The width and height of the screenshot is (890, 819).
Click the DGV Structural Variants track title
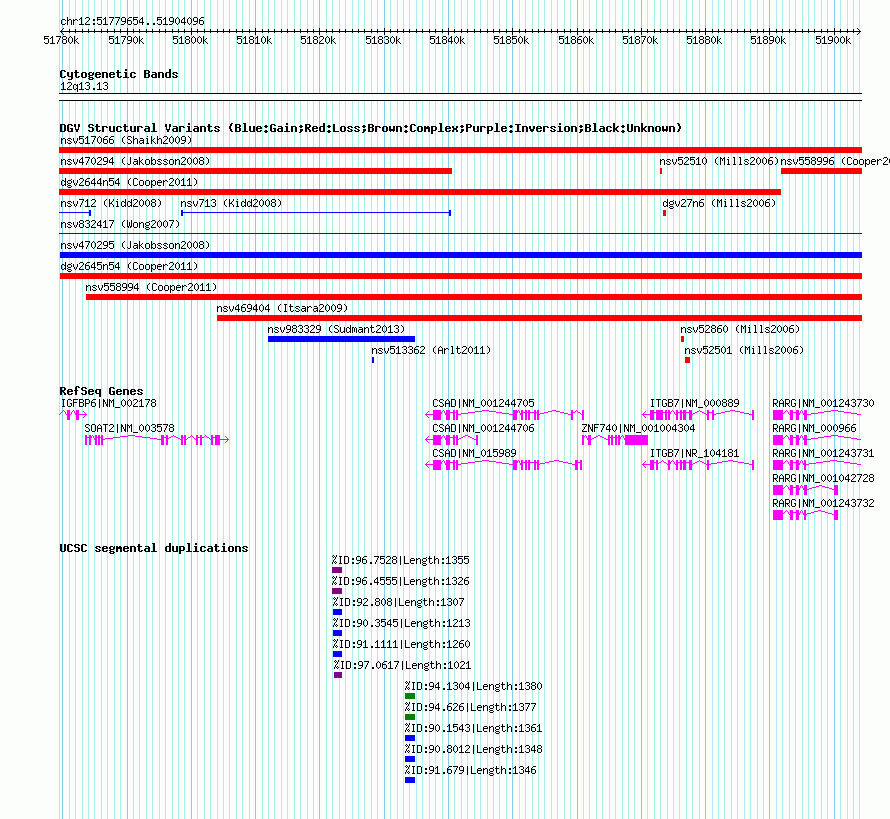point(370,128)
